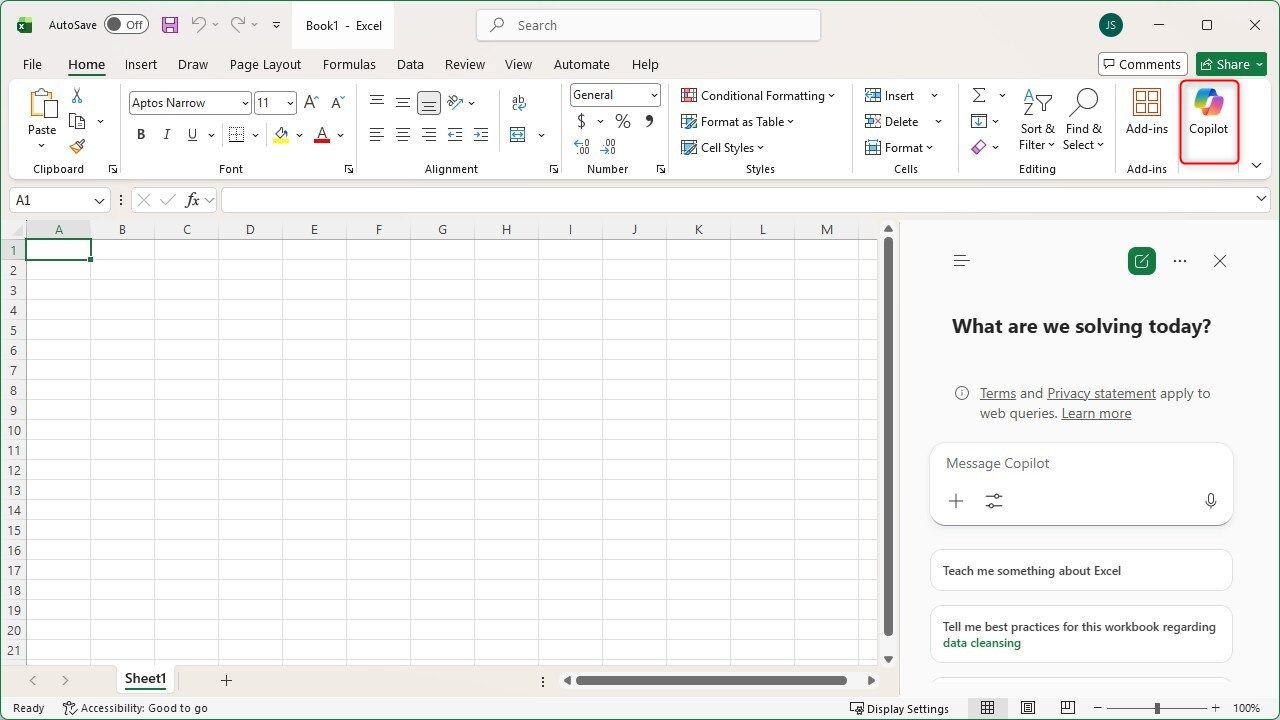Image resolution: width=1280 pixels, height=720 pixels.
Task: Open the Automate tab
Action: (582, 64)
